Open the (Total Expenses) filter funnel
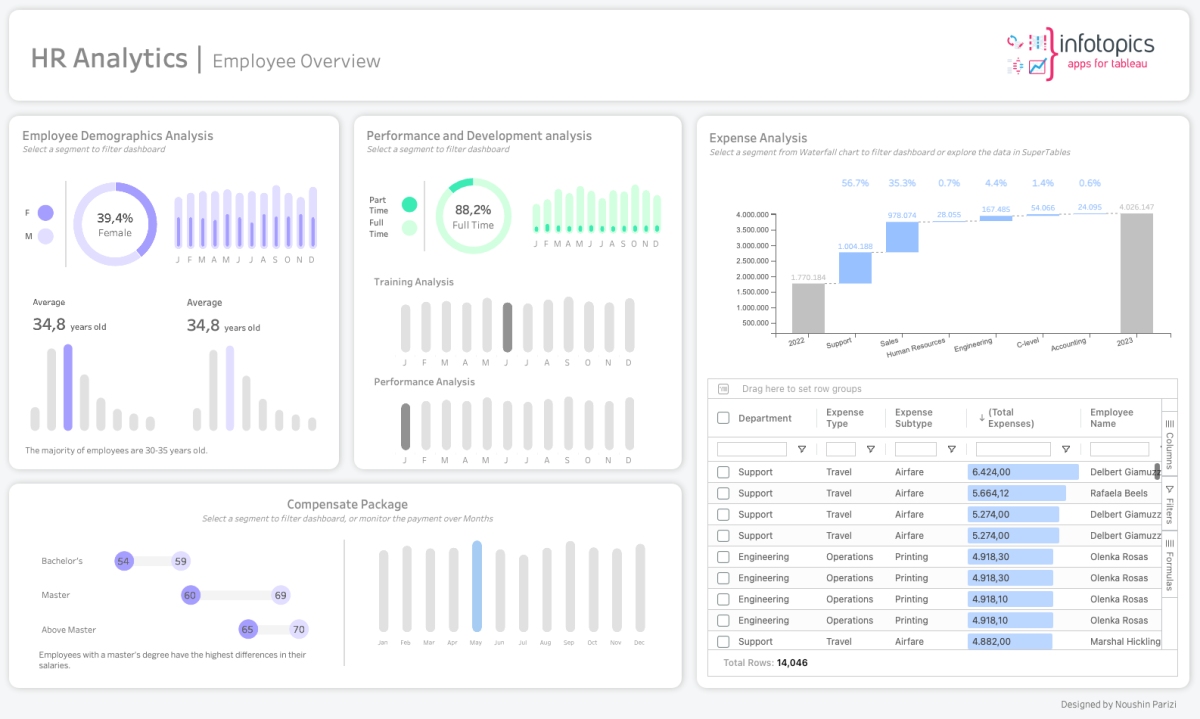 (1065, 448)
